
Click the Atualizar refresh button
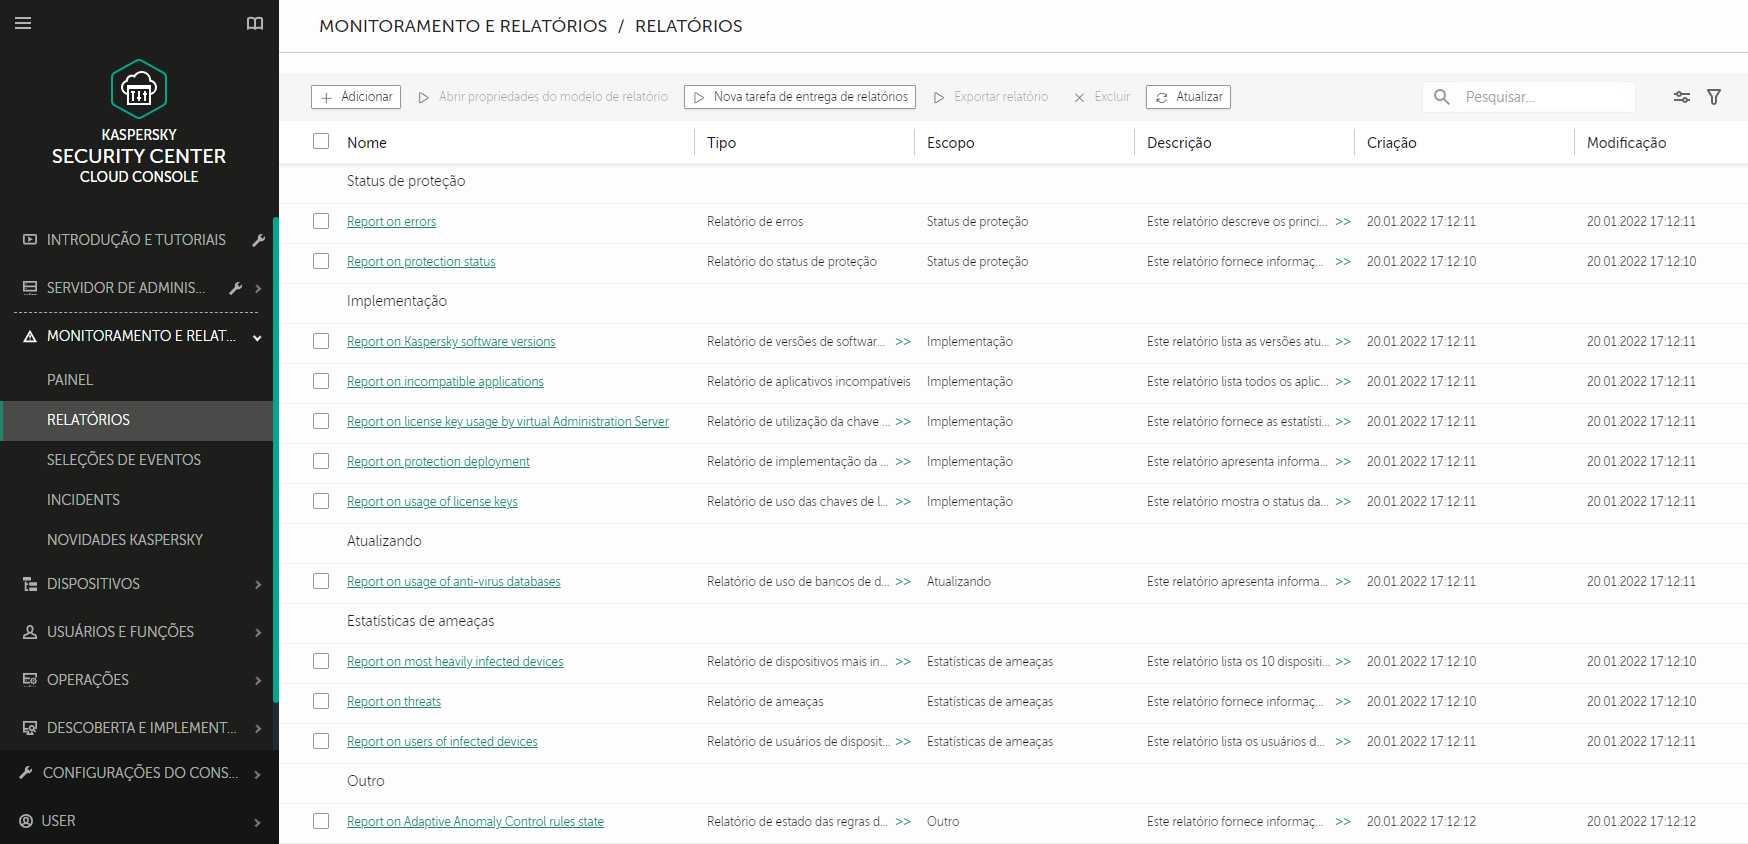1188,97
